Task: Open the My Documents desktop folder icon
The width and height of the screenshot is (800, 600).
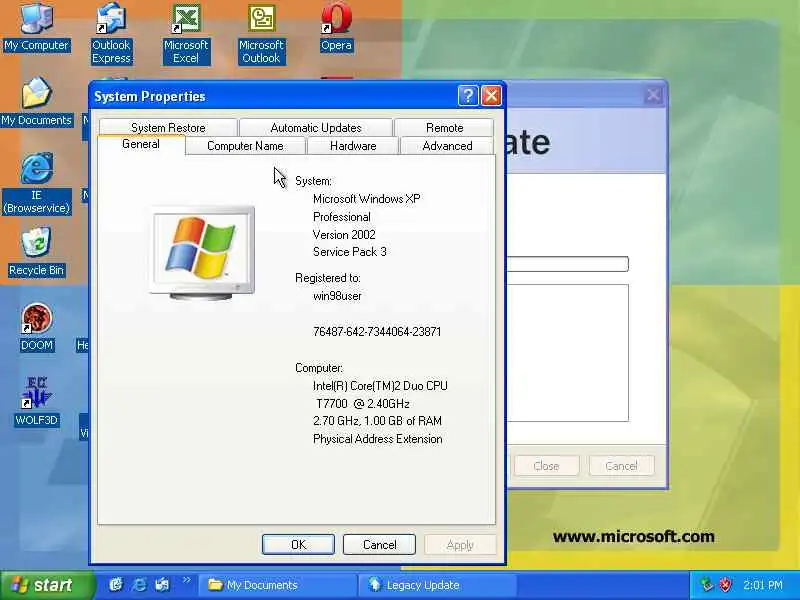Action: click(x=36, y=102)
